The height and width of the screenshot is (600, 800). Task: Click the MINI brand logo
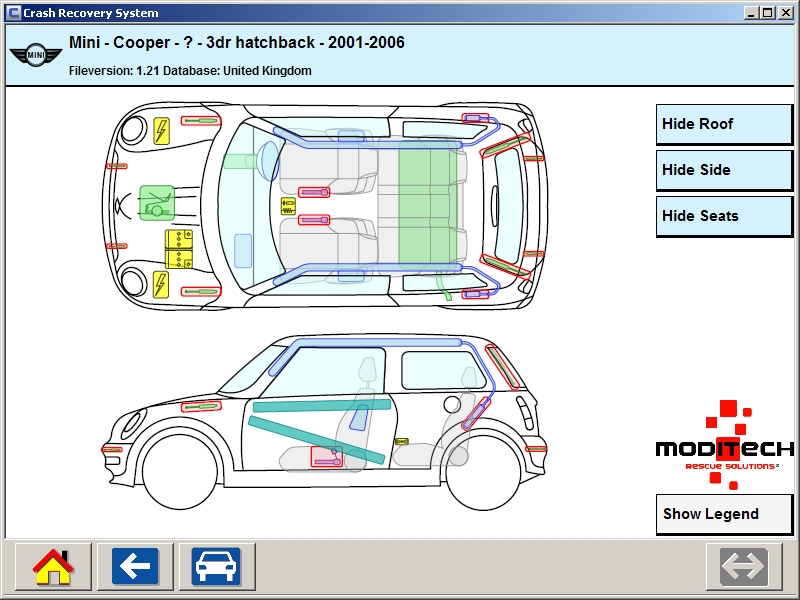pyautogui.click(x=36, y=54)
